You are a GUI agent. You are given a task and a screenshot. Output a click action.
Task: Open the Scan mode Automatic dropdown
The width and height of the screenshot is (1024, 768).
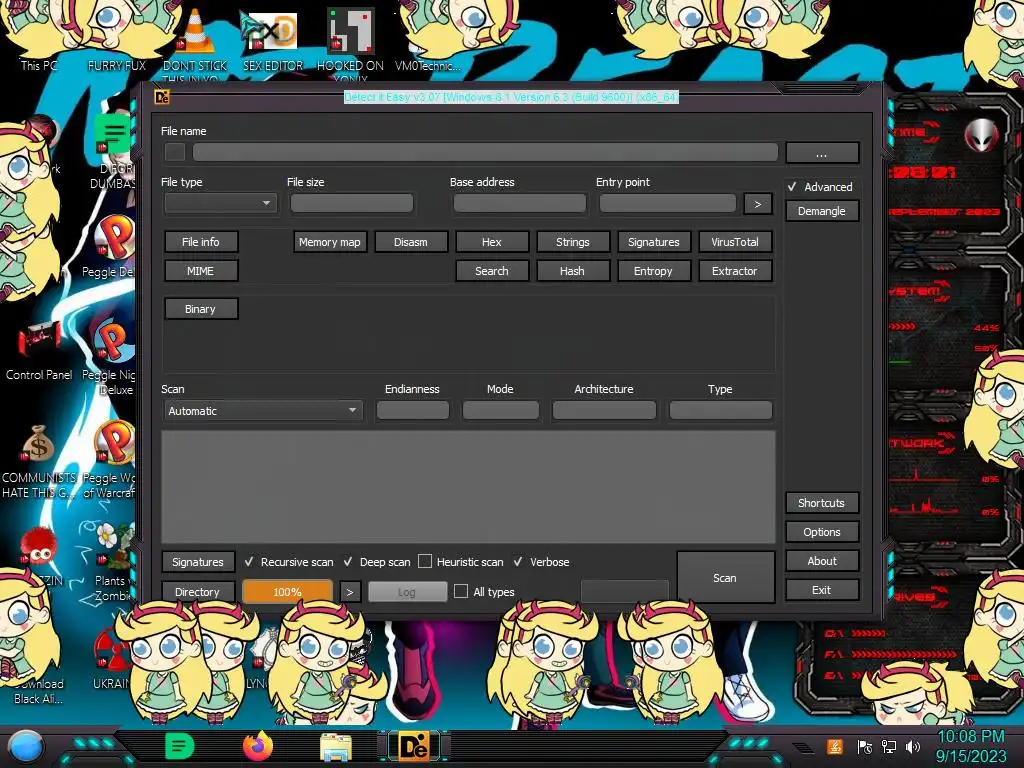pyautogui.click(x=263, y=411)
